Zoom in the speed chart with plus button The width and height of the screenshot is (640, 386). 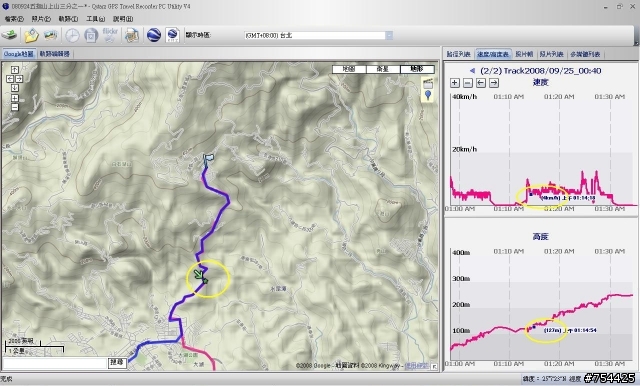(455, 83)
